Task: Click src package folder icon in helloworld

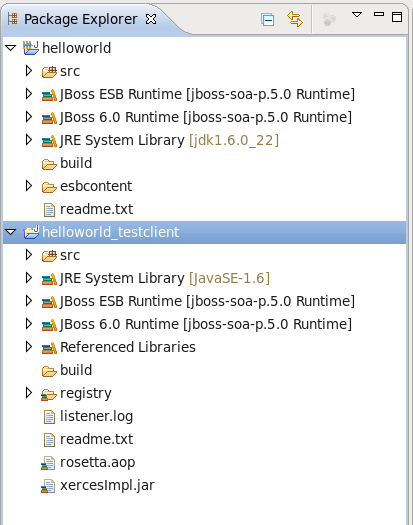Action: tap(49, 72)
